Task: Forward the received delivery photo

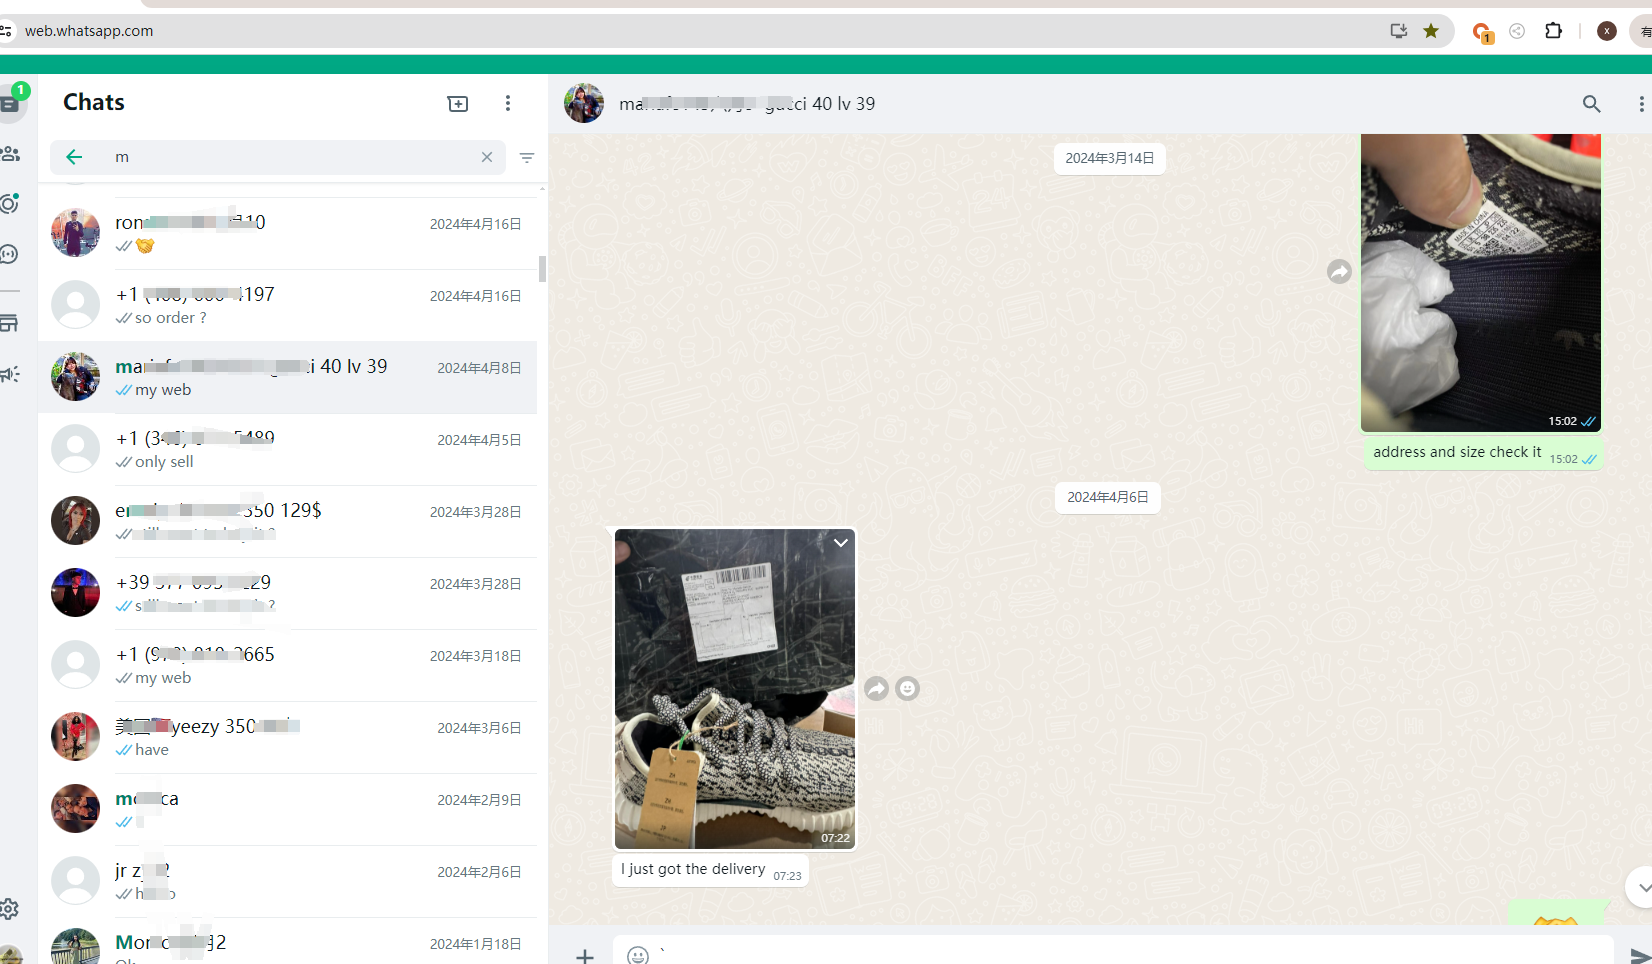Action: (876, 689)
